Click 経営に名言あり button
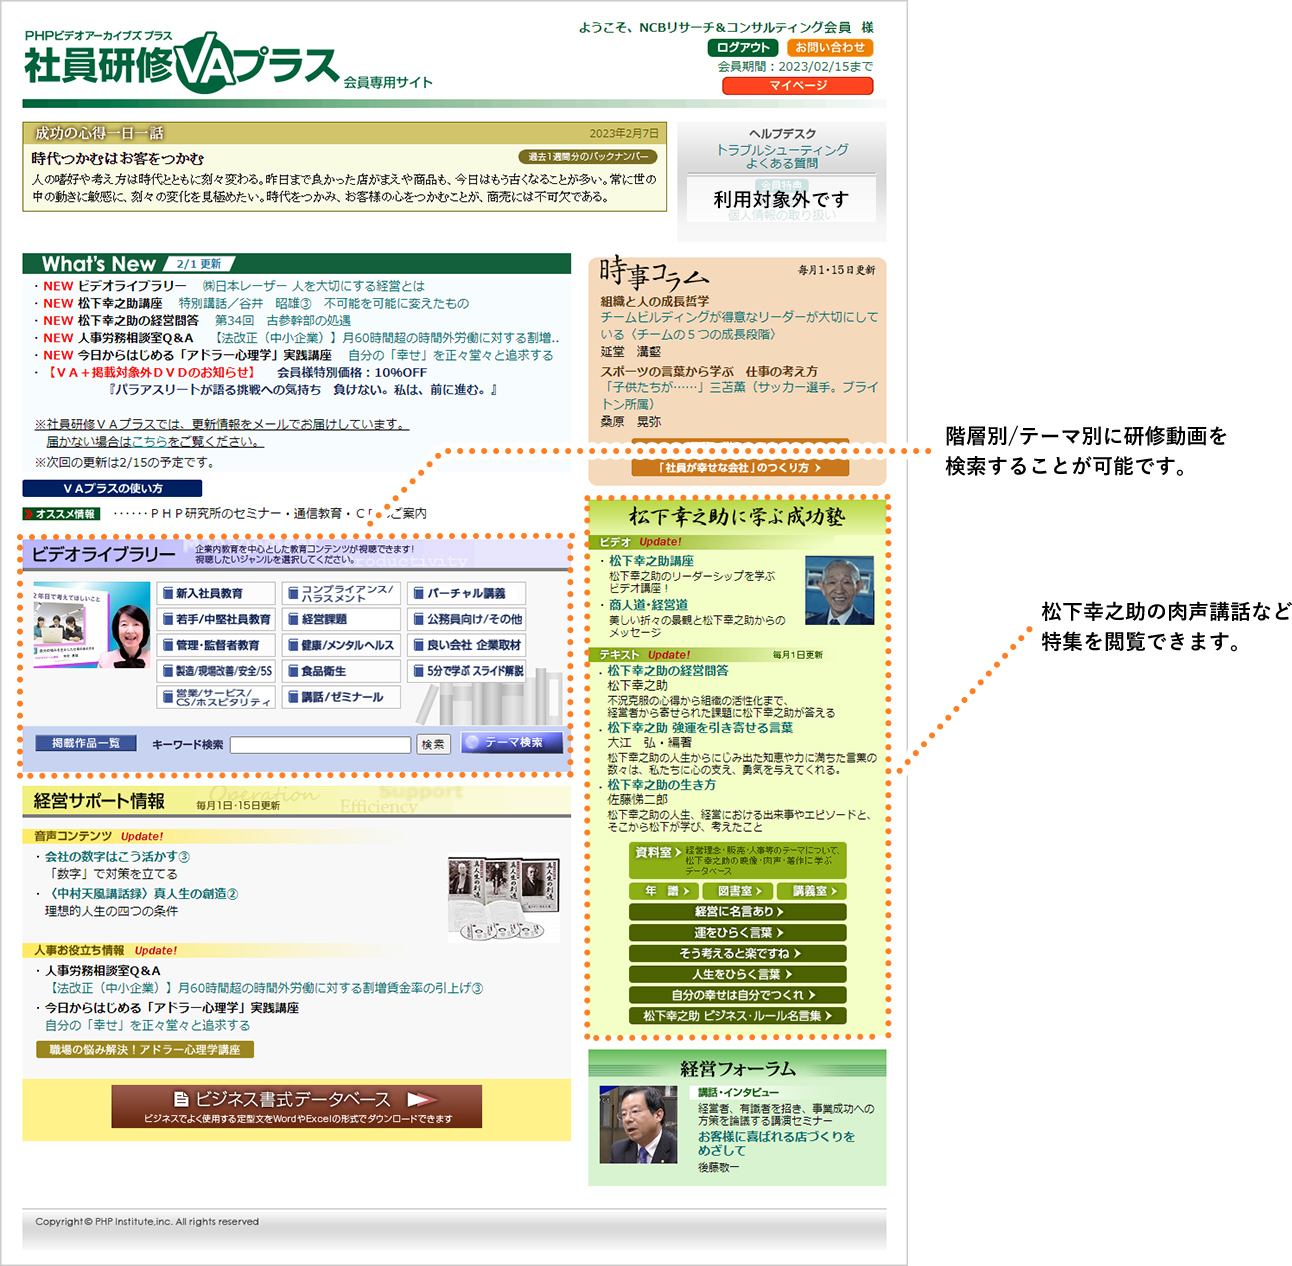 click(738, 912)
